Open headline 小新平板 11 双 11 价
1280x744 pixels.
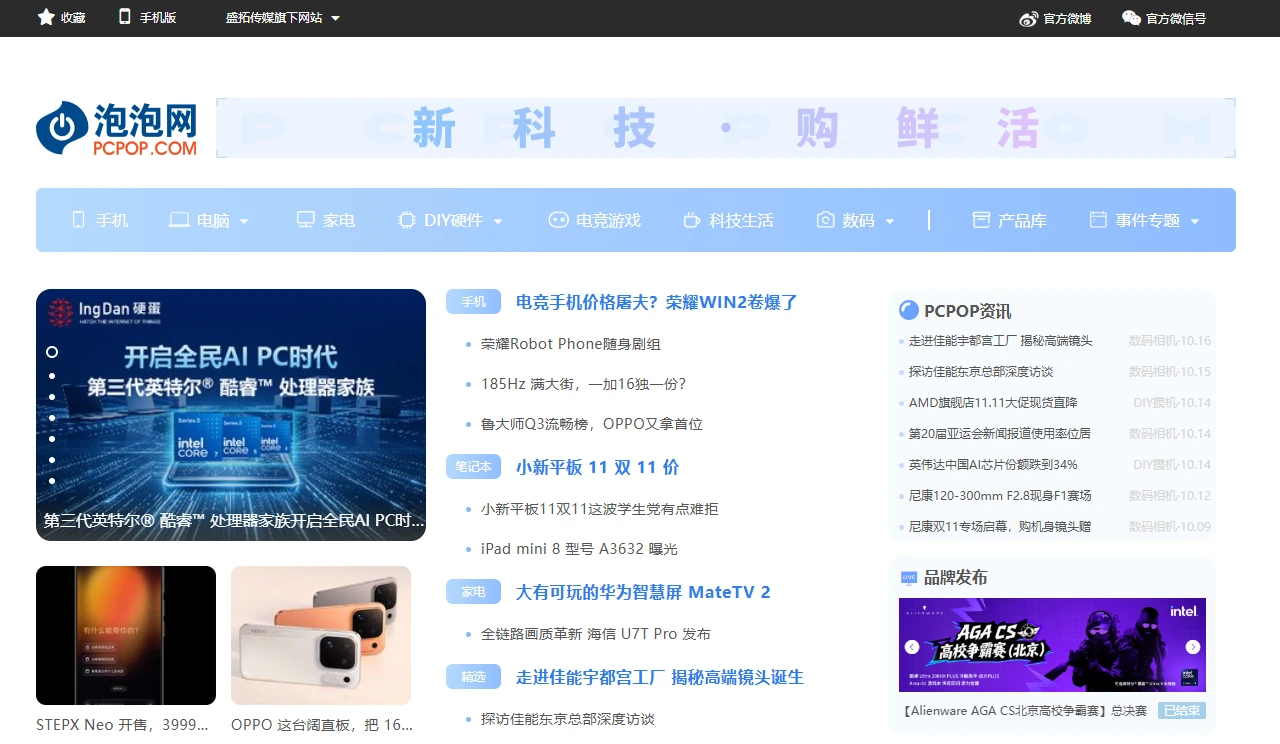coord(597,467)
